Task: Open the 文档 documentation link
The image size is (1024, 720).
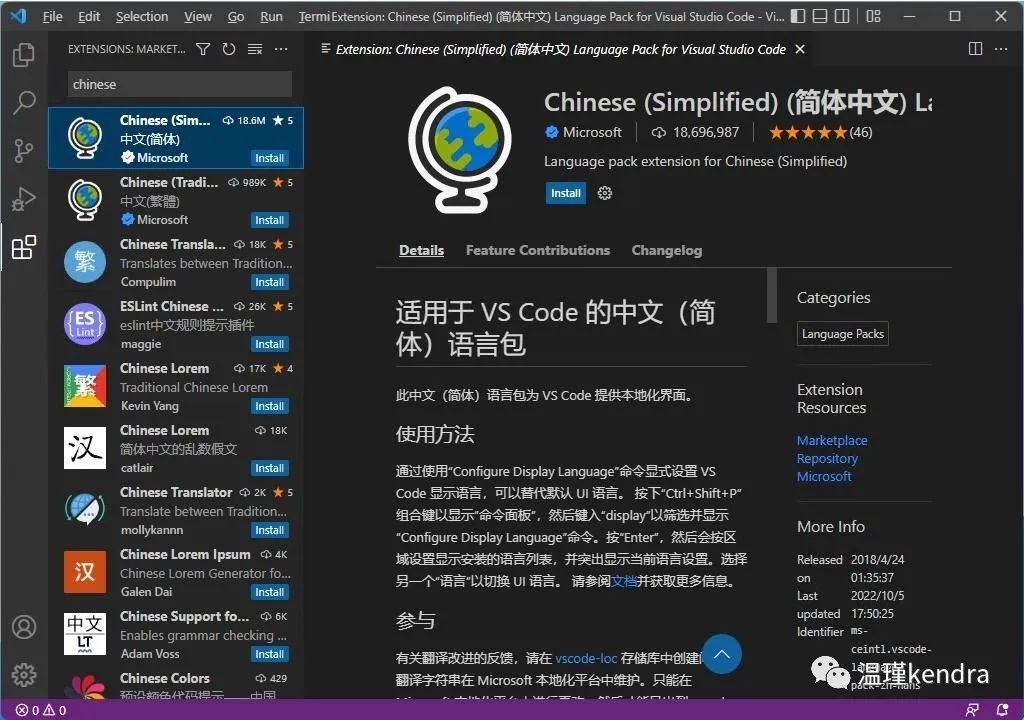Action: (624, 581)
